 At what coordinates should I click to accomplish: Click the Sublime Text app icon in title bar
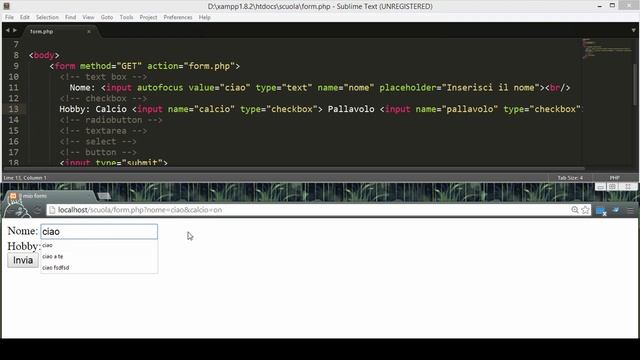[7, 6]
